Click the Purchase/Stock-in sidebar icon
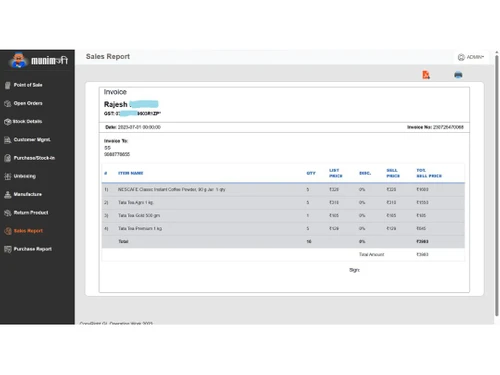Image resolution: width=500 pixels, height=375 pixels. point(8,158)
